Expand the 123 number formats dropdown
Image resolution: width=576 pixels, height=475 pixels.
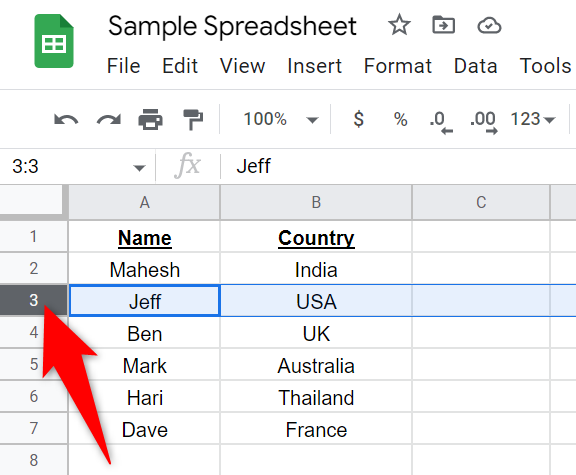pyautogui.click(x=533, y=119)
